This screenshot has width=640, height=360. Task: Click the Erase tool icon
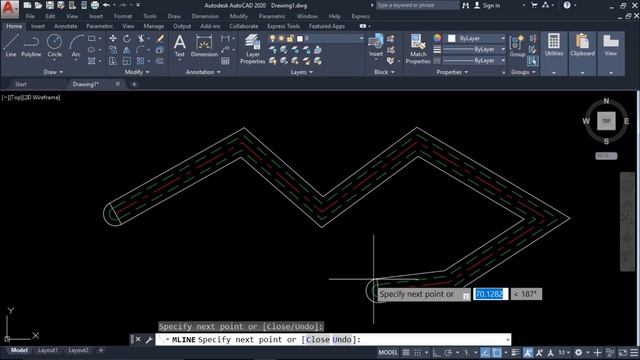[160, 38]
